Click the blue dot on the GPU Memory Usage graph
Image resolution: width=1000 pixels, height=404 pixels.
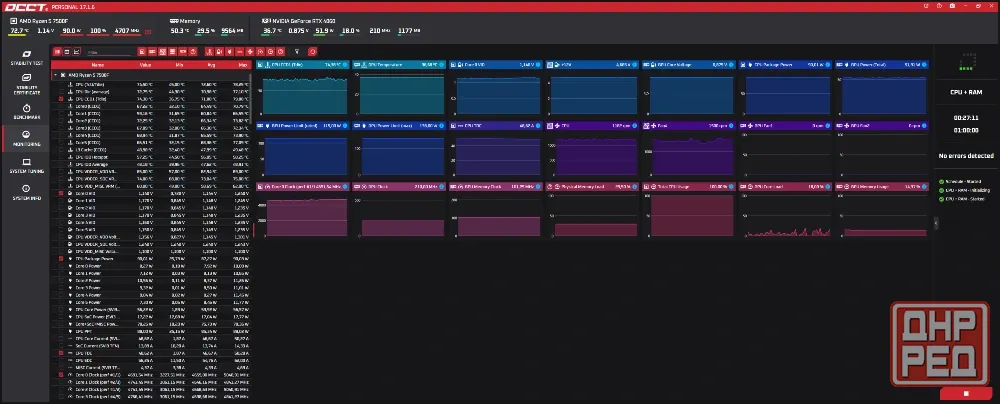coord(923,187)
